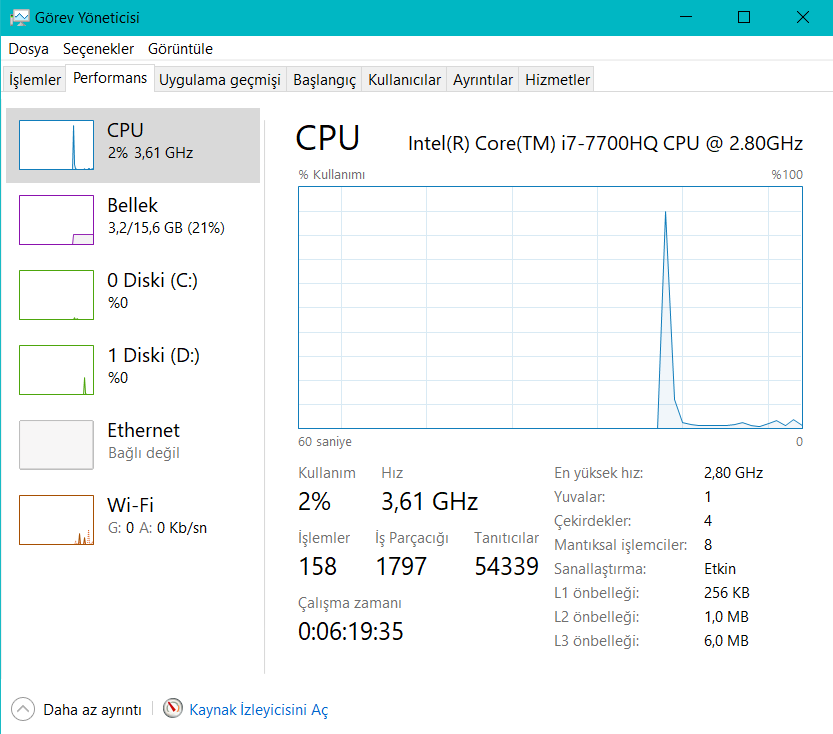Select the Bellek mini graph thumbnail
Screen dimensions: 833x734
tap(56, 220)
